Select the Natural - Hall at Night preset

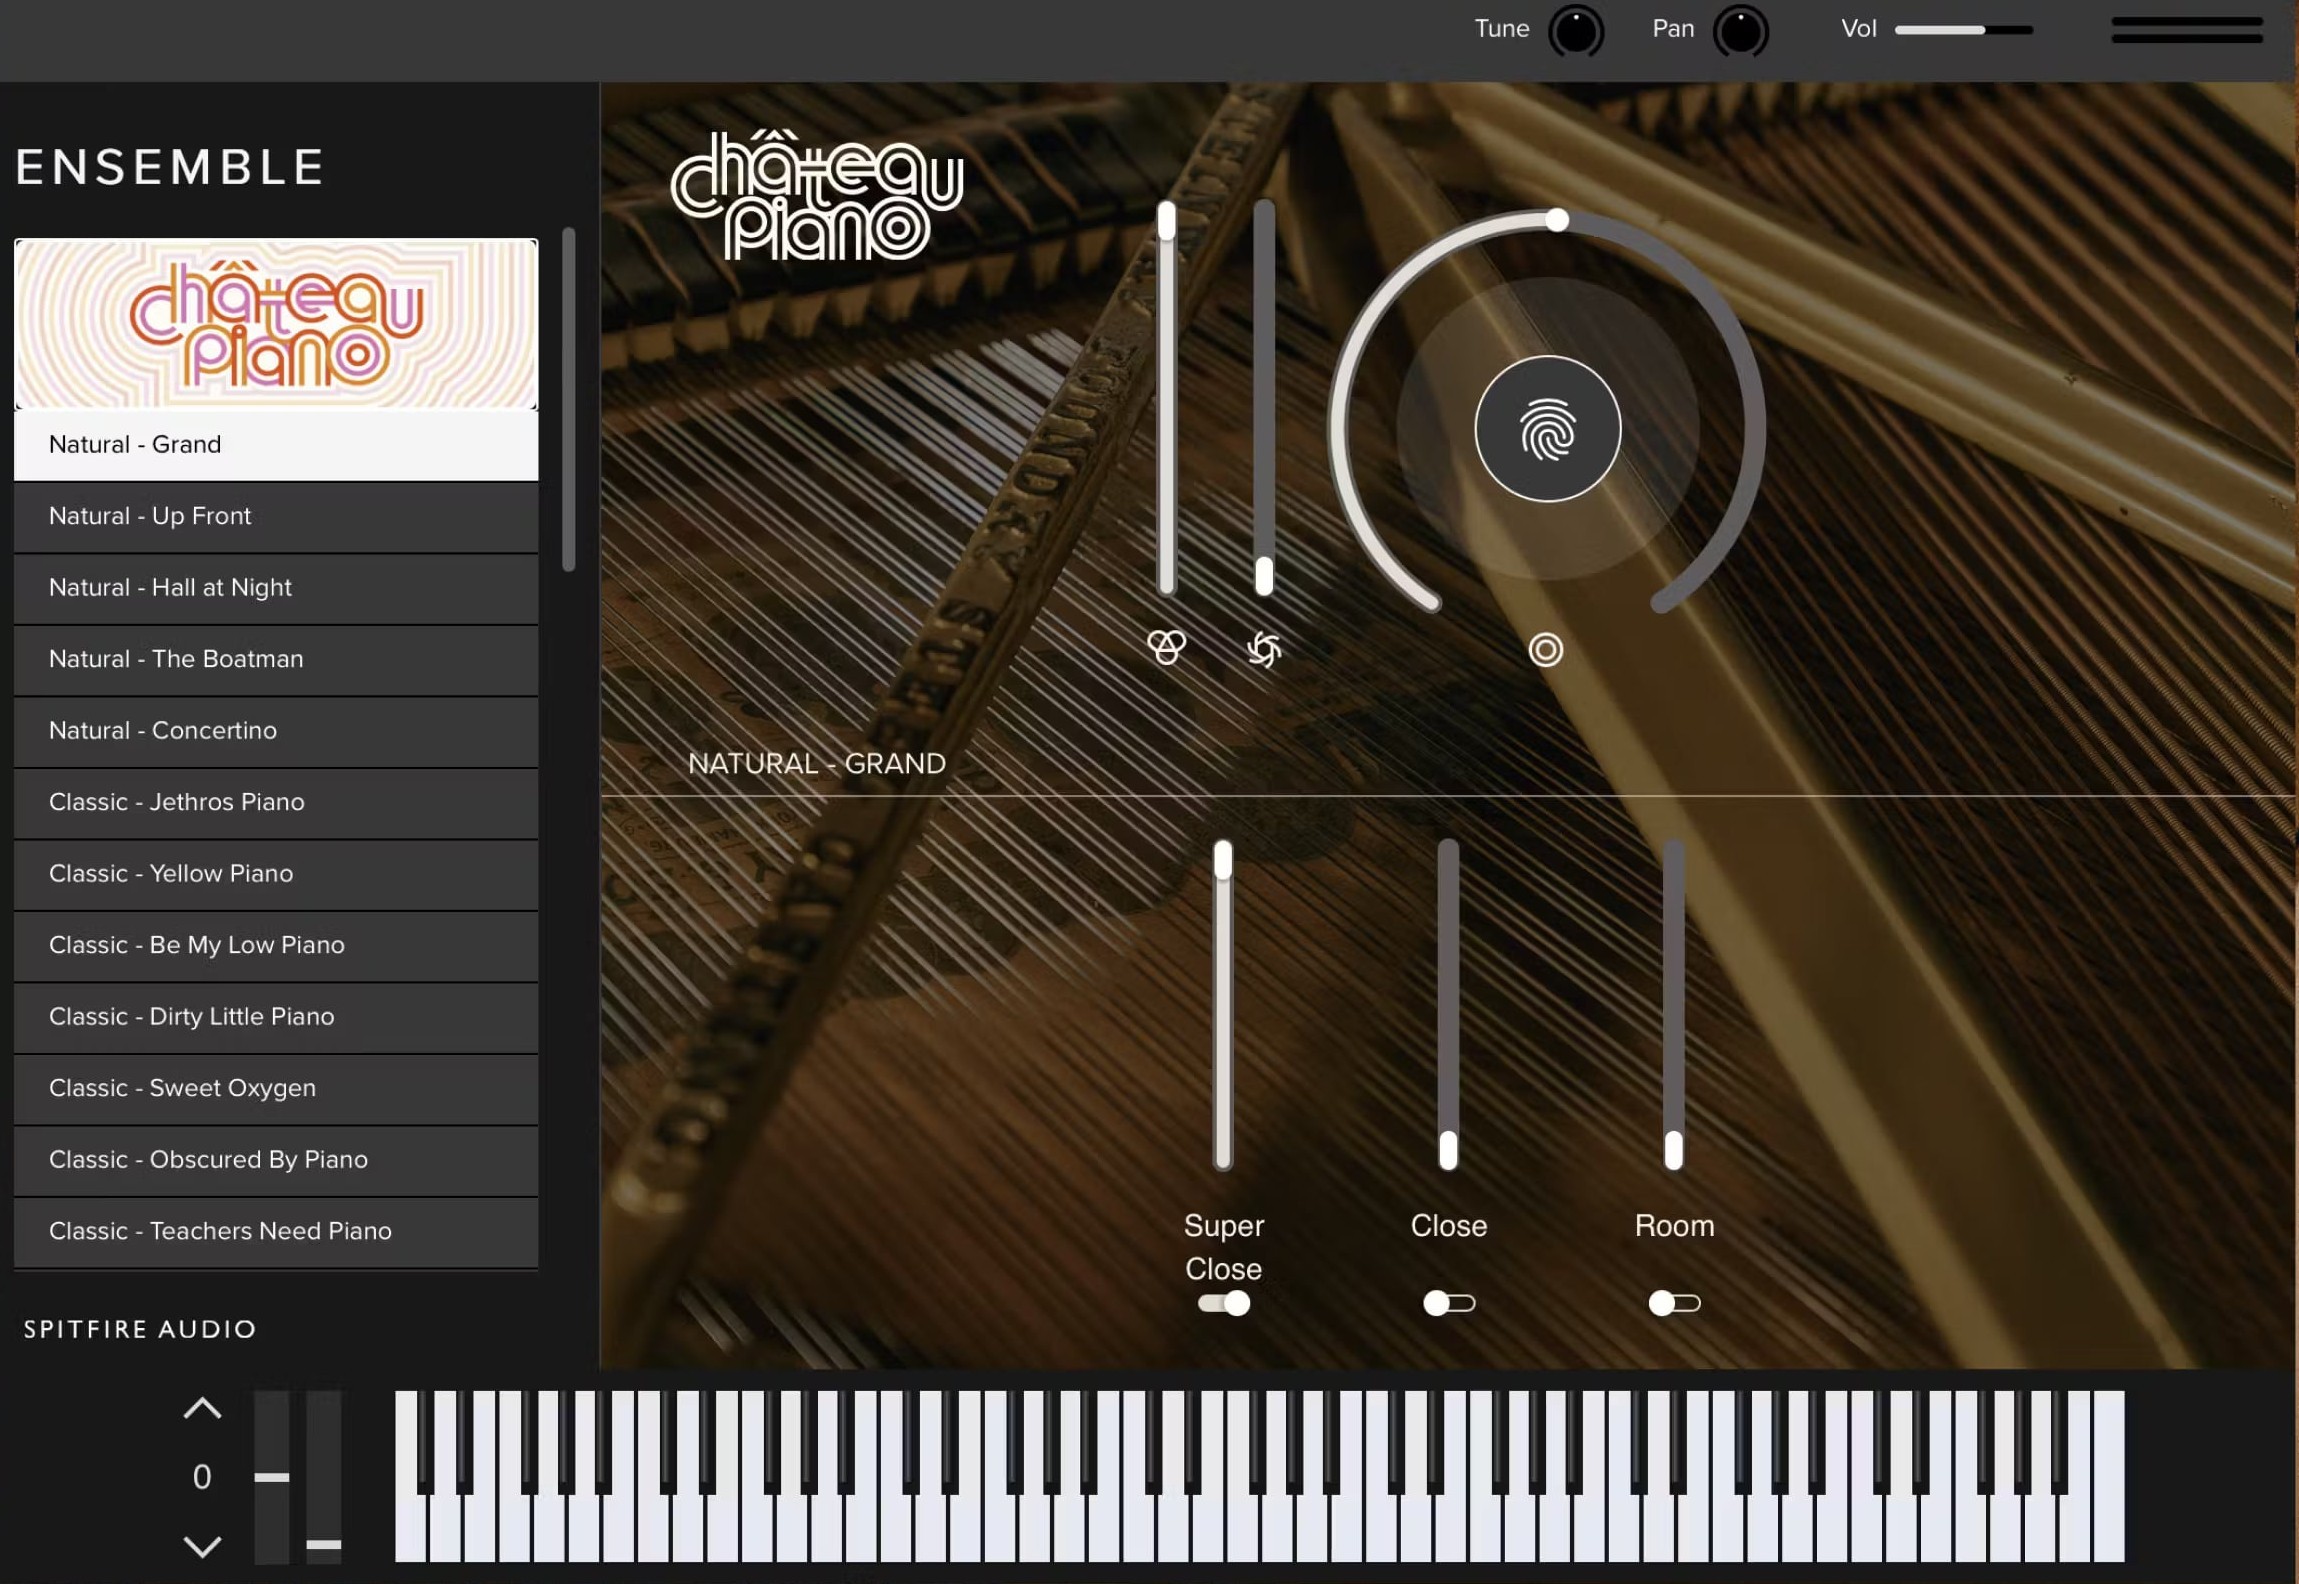pyautogui.click(x=276, y=588)
